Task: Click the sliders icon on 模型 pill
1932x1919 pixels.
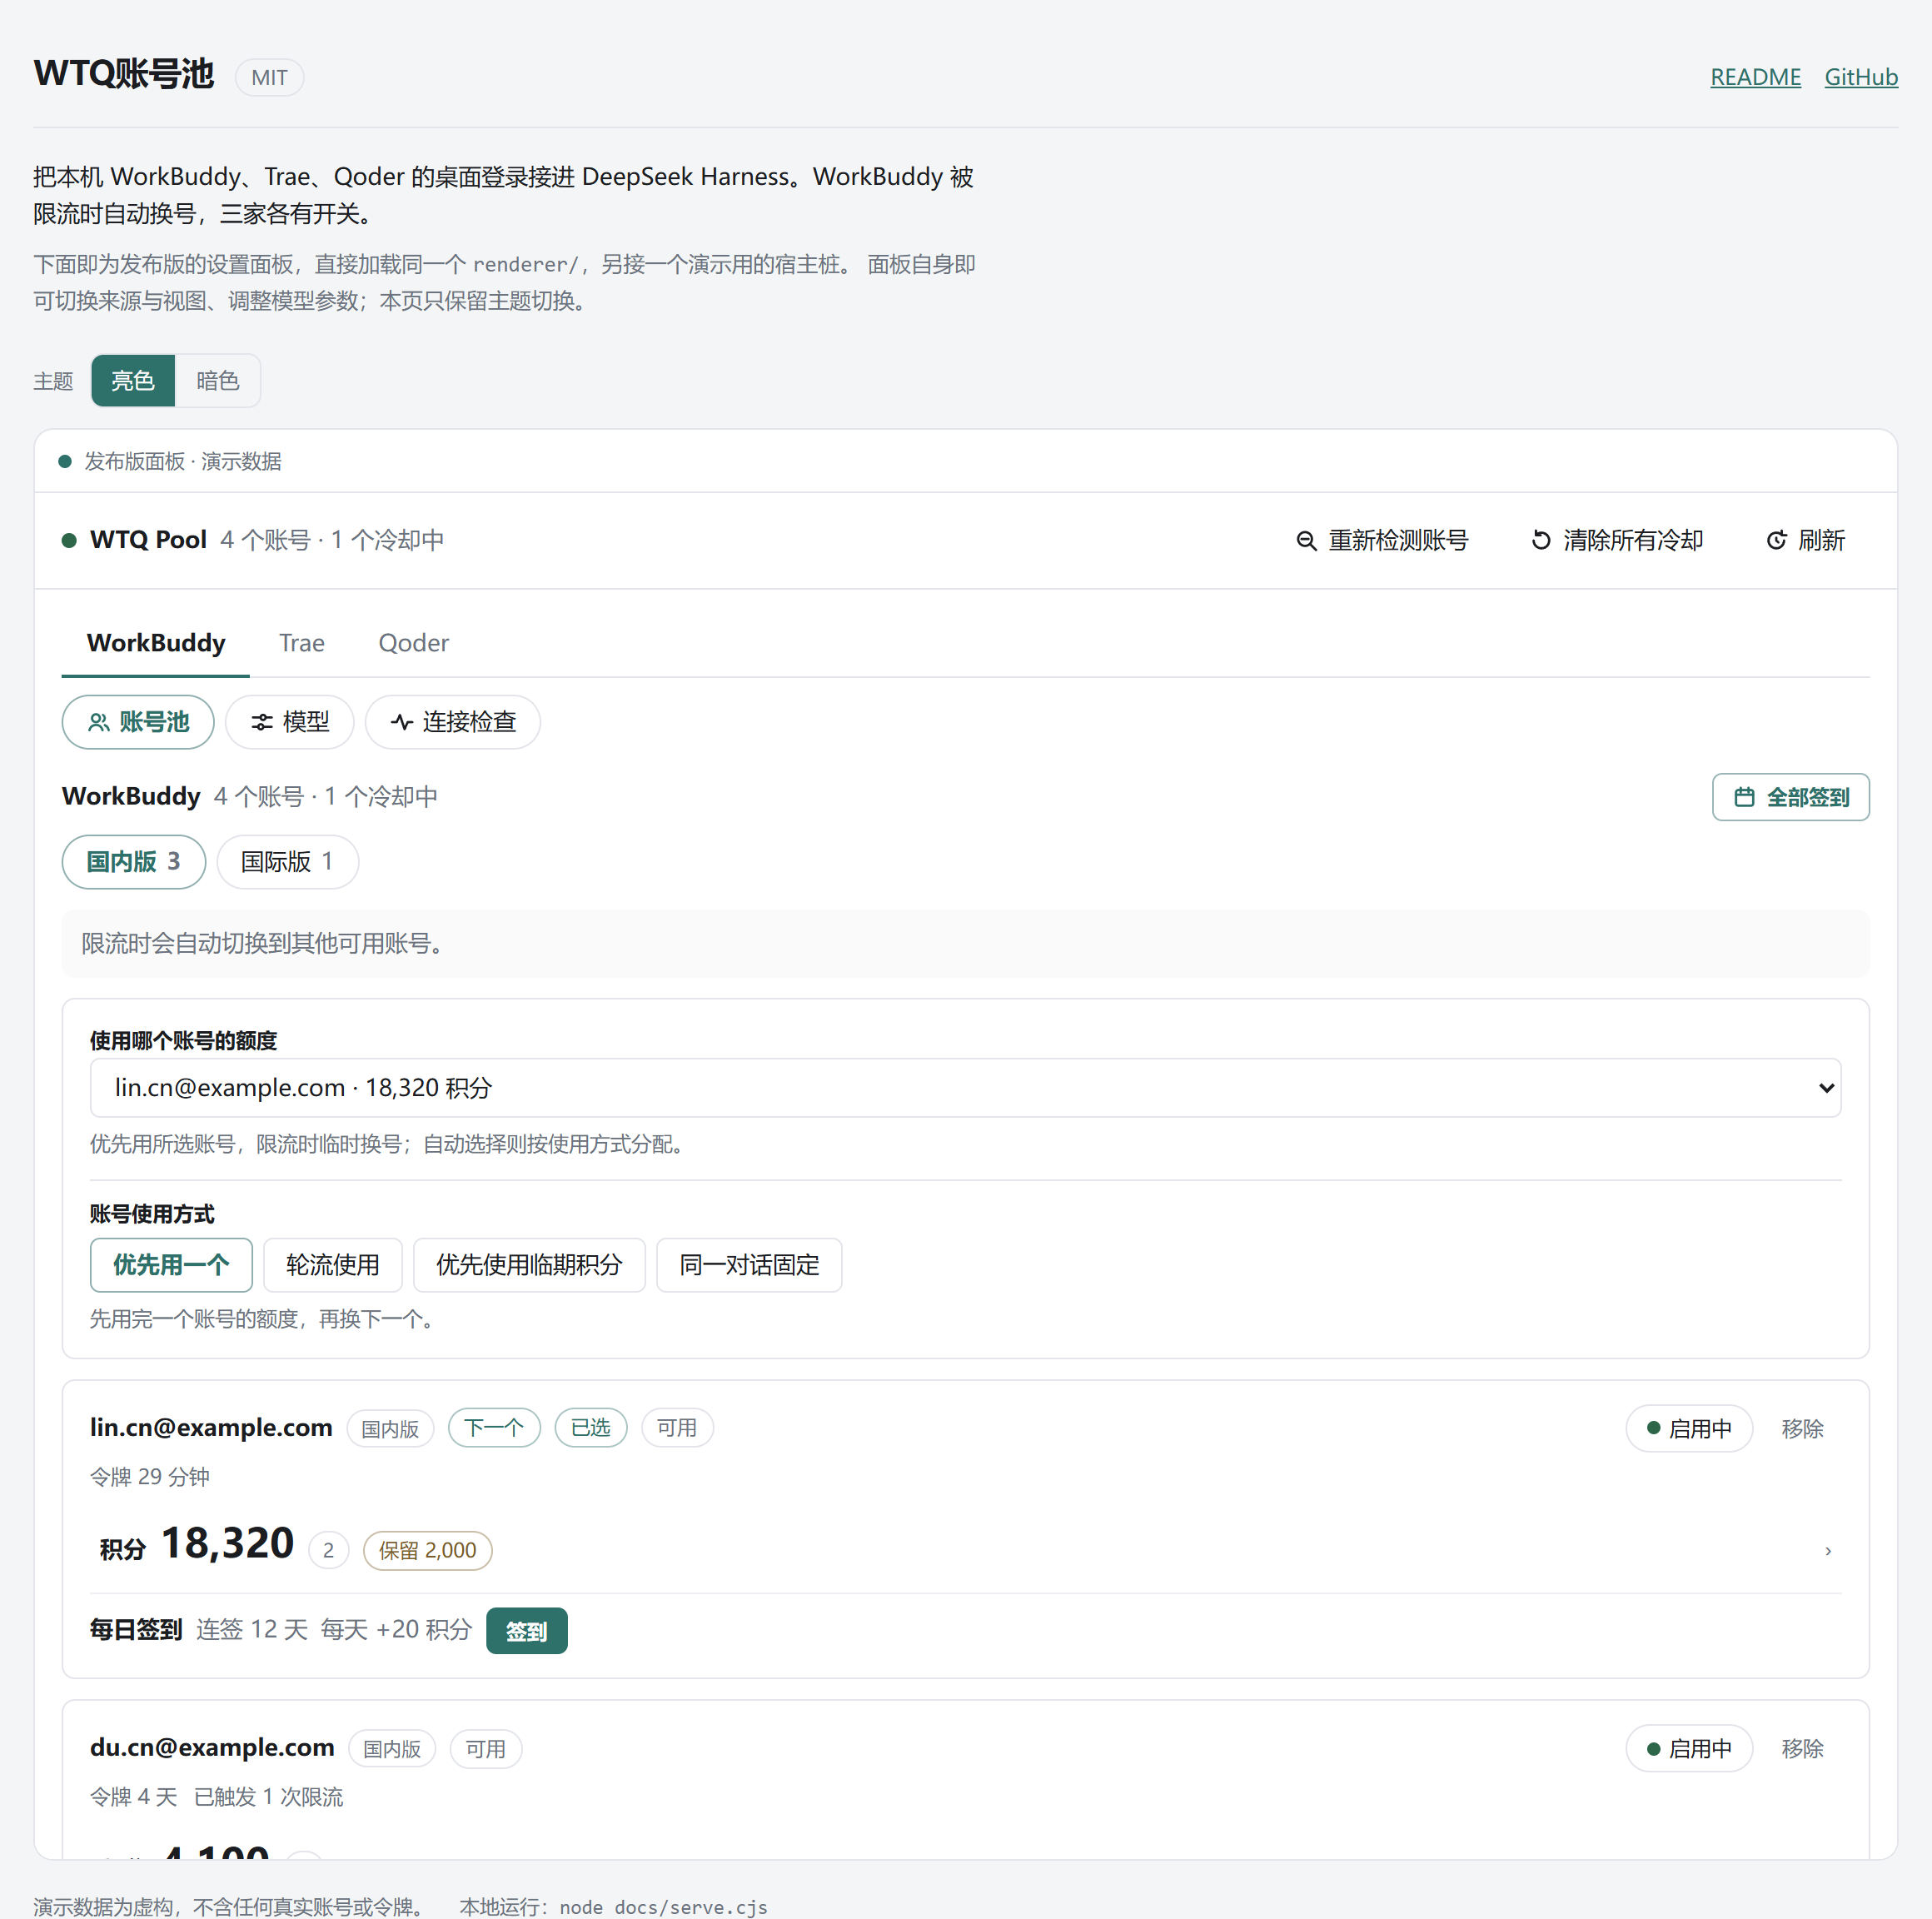Action: pyautogui.click(x=262, y=722)
